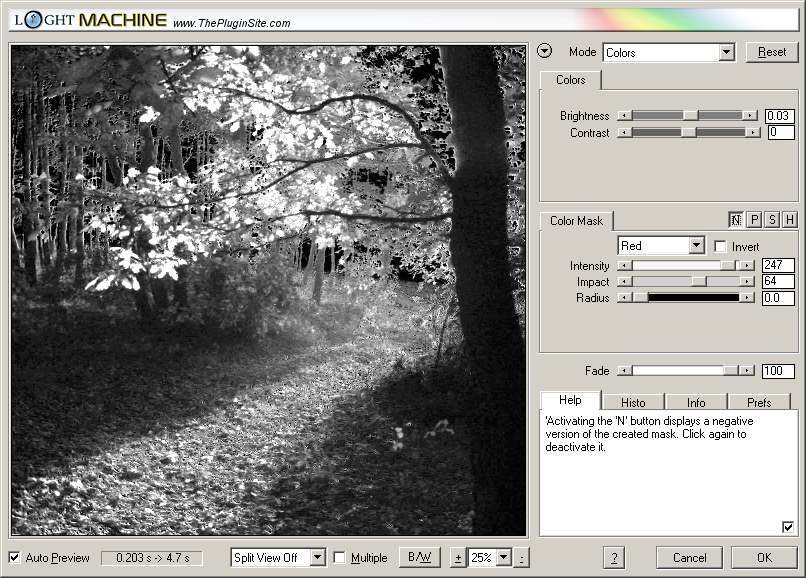Click the Fade slider thumb
This screenshot has height=578, width=806.
[730, 371]
